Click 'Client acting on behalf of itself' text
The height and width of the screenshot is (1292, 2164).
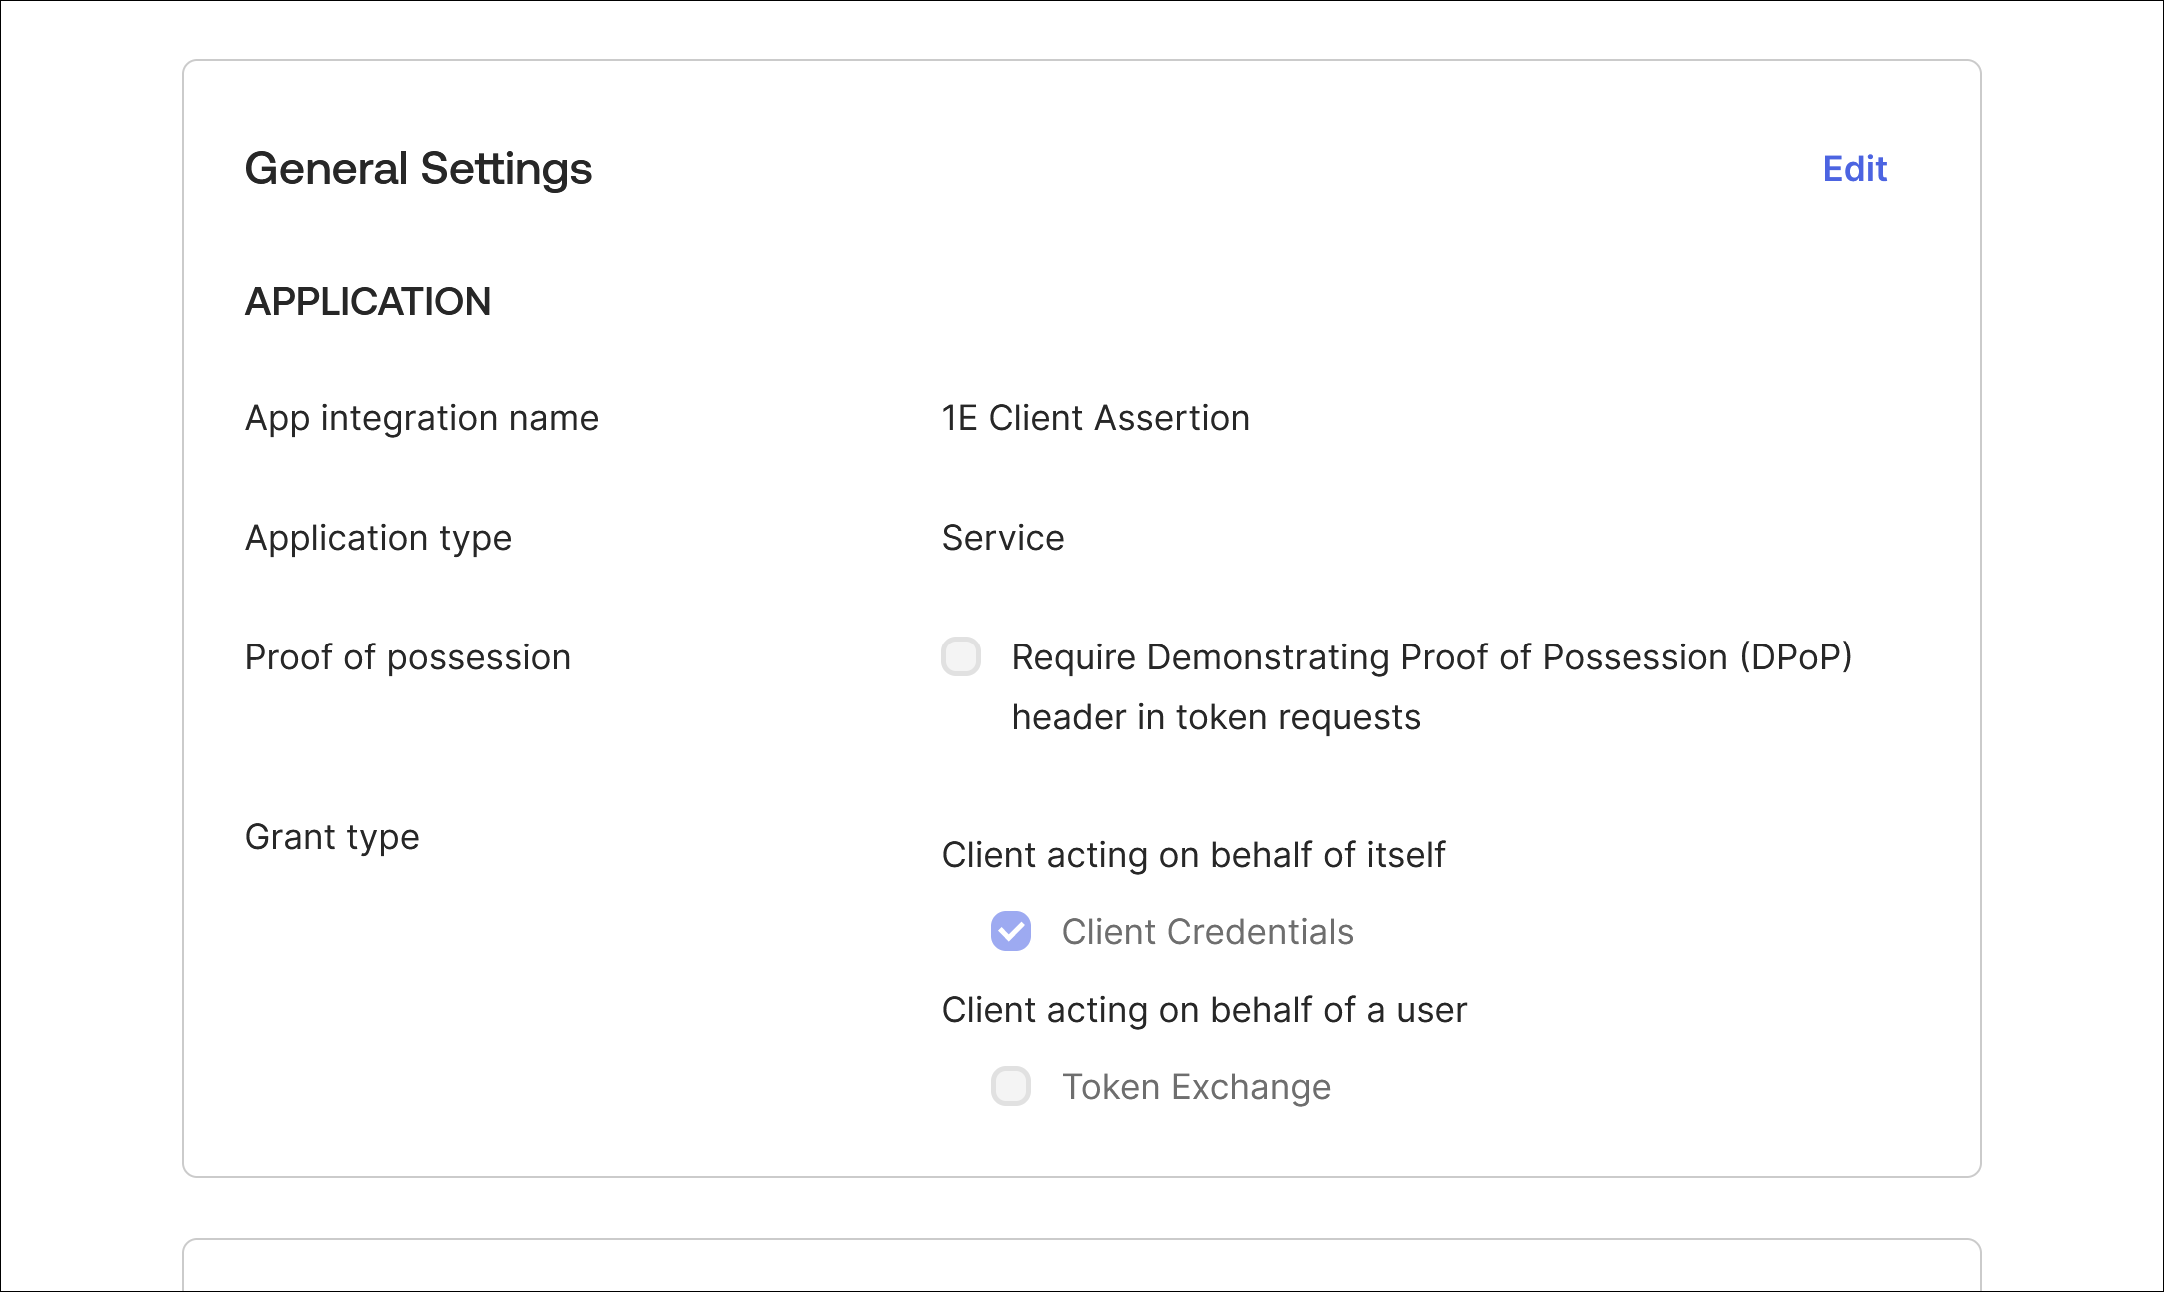[x=1193, y=855]
